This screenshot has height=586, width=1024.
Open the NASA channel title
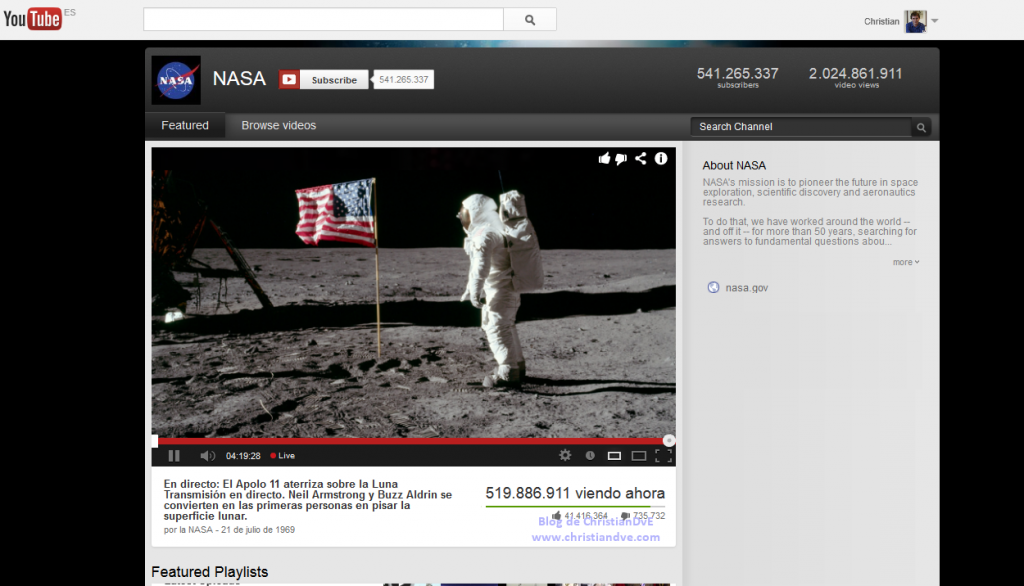[239, 78]
